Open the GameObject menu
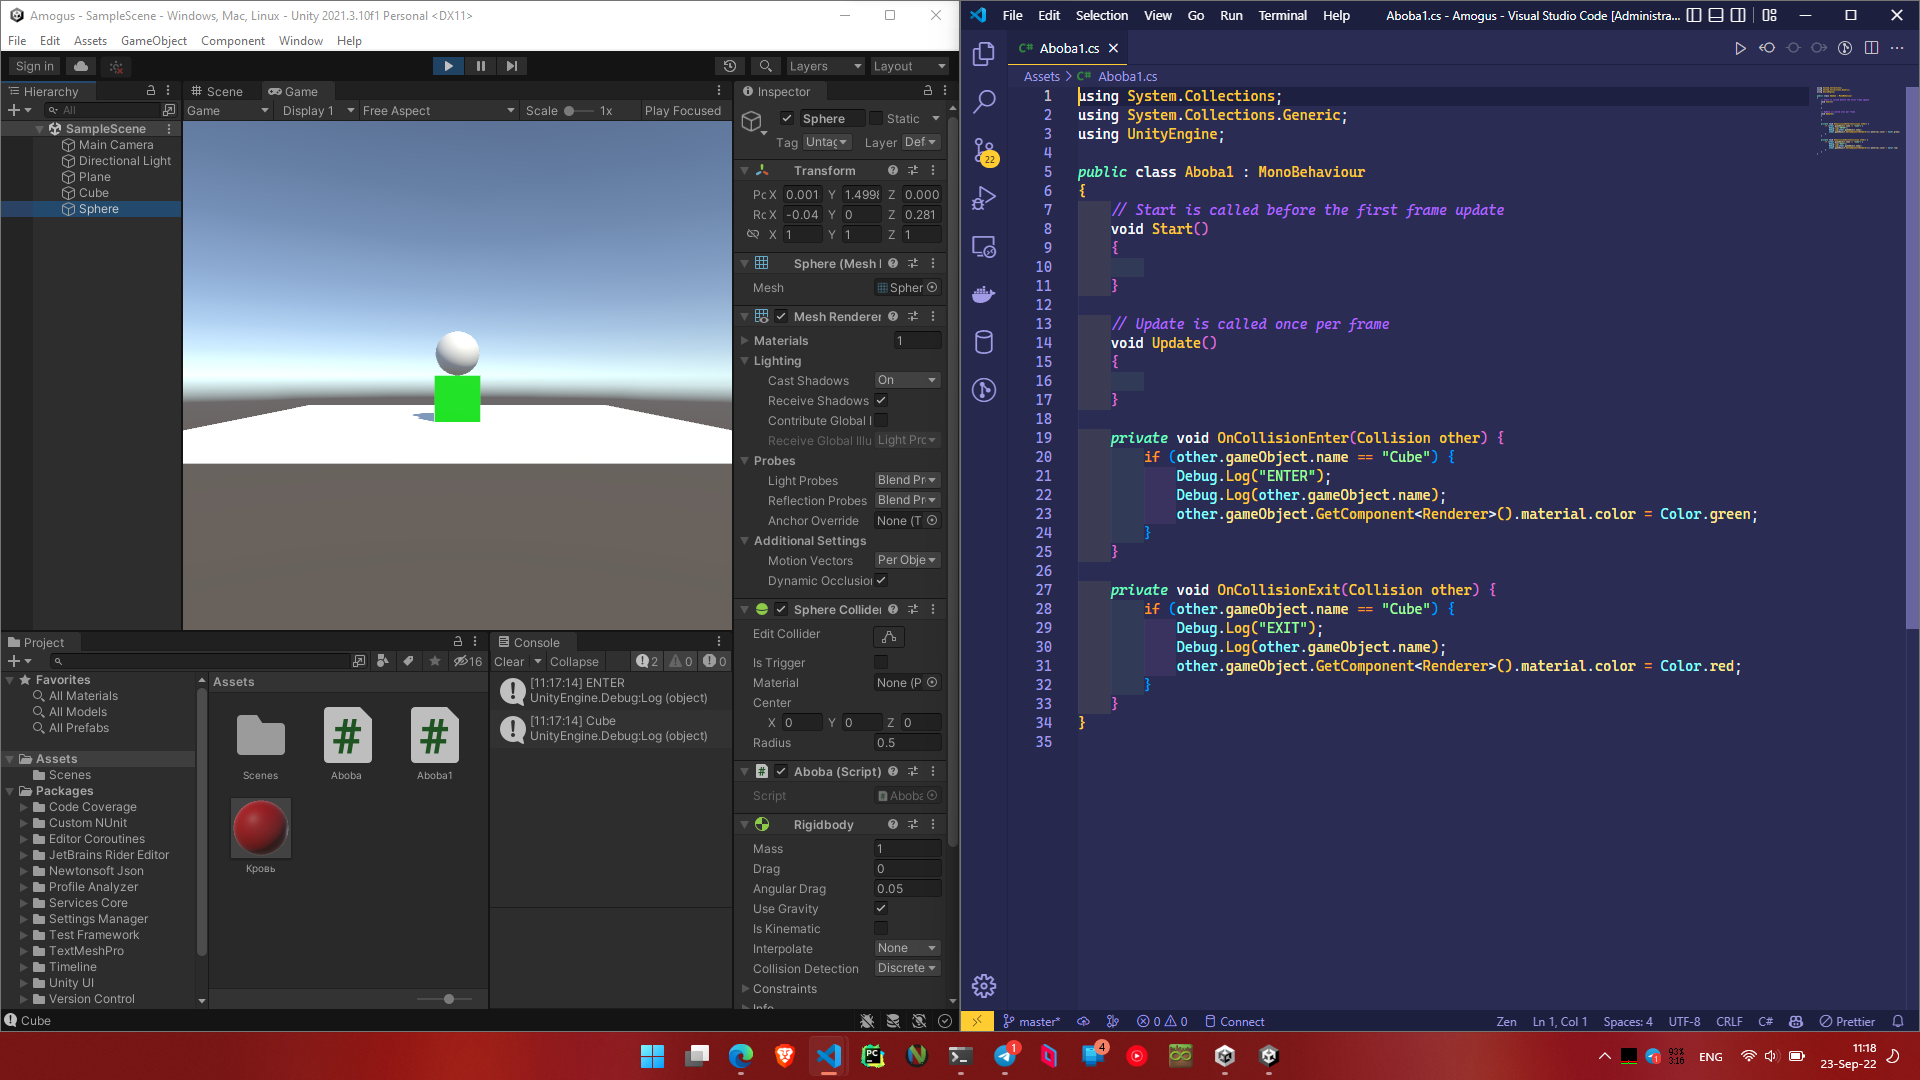 click(153, 41)
